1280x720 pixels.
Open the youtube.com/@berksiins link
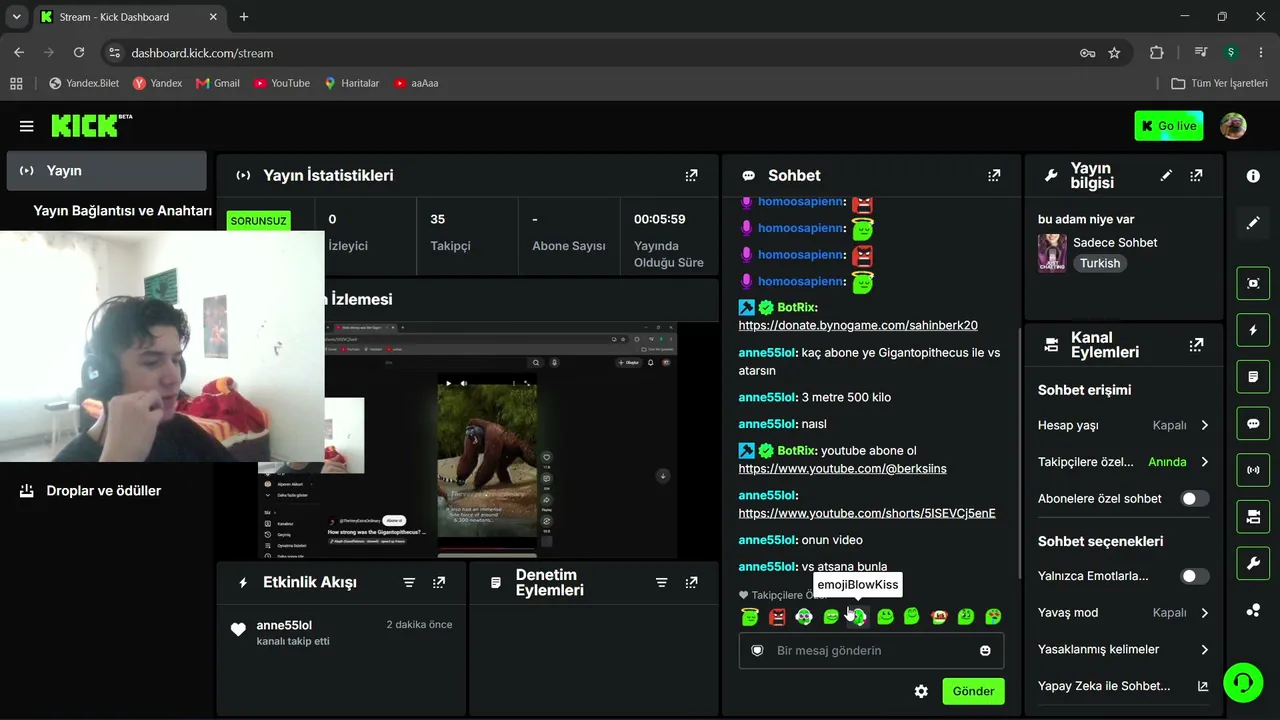(842, 468)
